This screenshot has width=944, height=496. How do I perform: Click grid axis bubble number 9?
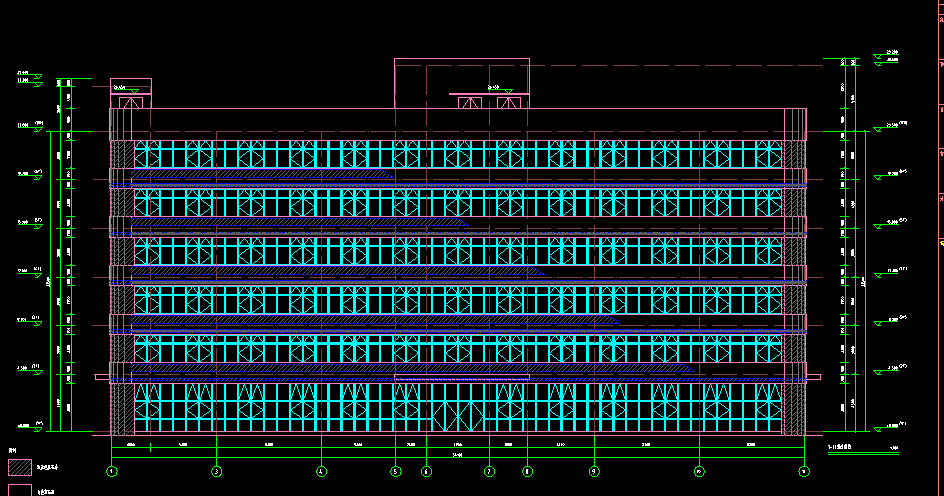click(x=594, y=470)
